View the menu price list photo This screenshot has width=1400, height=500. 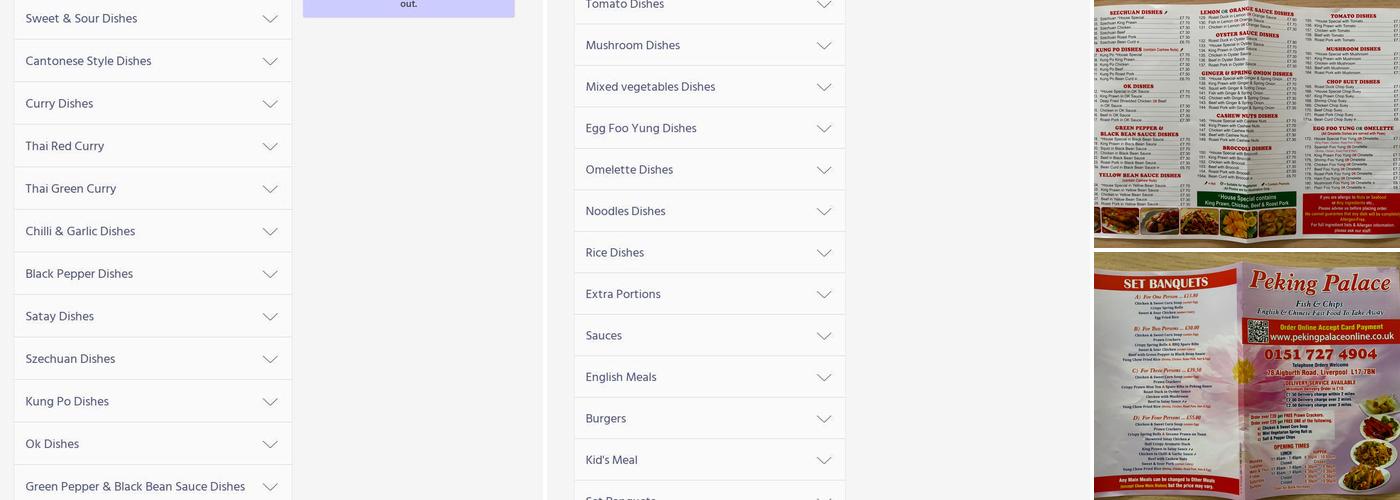point(1246,120)
